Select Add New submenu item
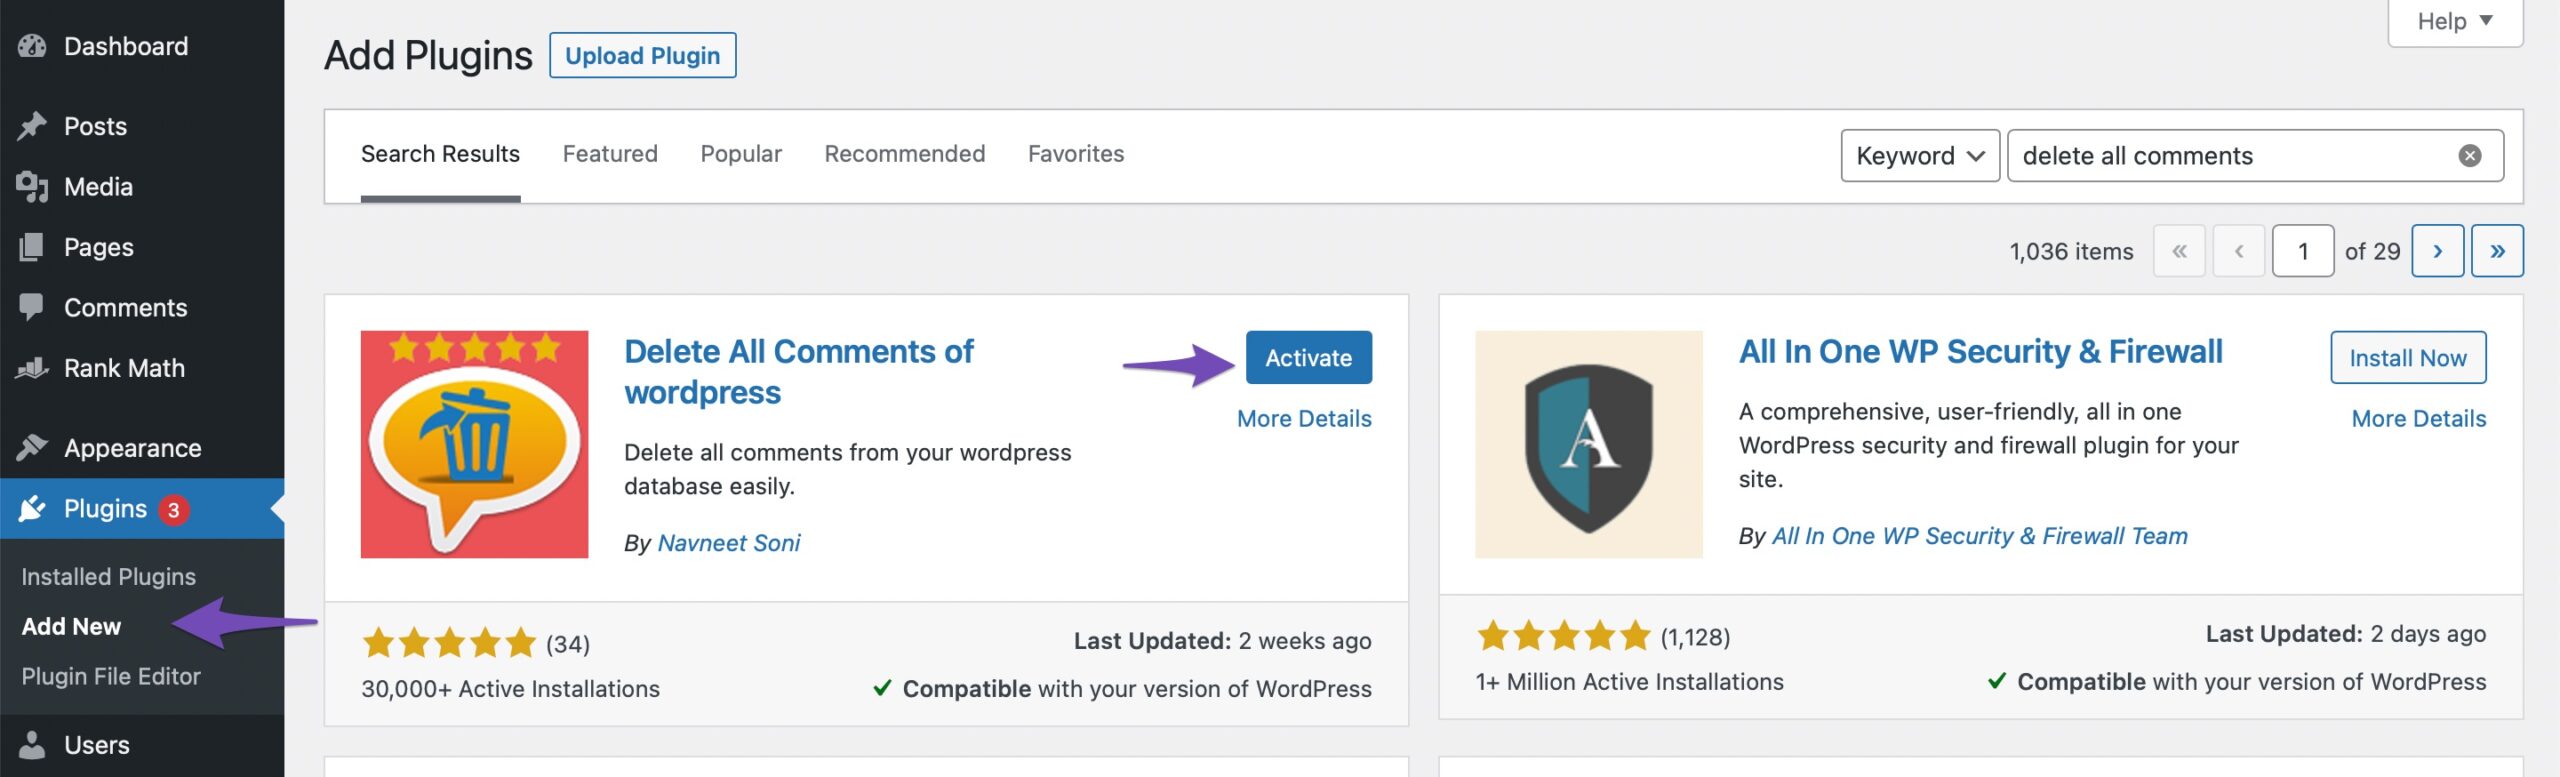This screenshot has height=777, width=2560. click(x=71, y=627)
